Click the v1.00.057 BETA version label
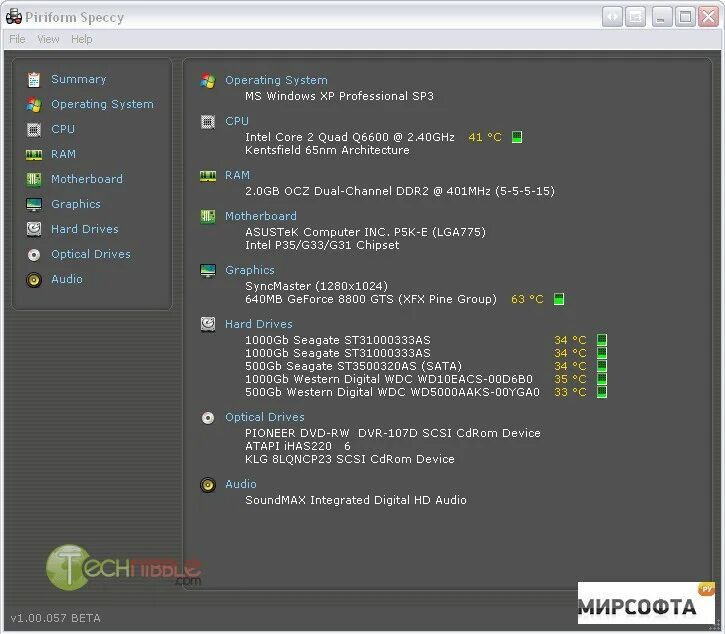 click(x=55, y=618)
